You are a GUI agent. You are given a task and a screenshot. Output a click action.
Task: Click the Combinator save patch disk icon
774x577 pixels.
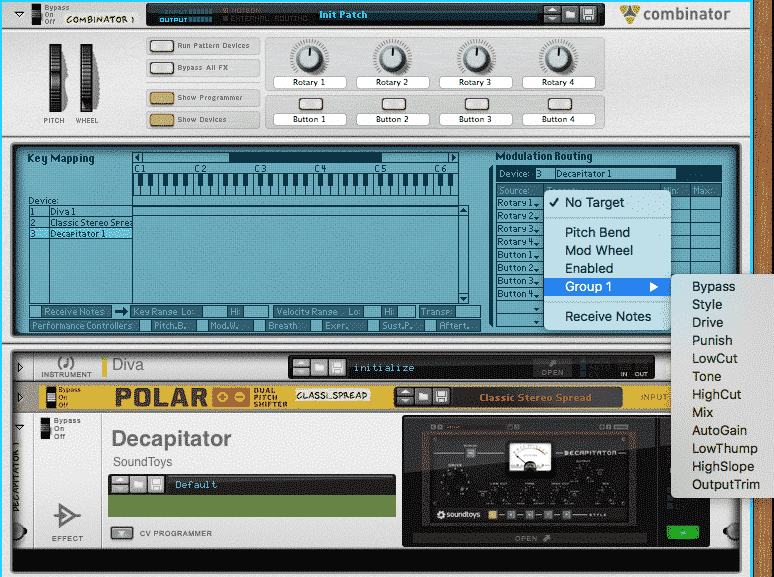pyautogui.click(x=588, y=14)
